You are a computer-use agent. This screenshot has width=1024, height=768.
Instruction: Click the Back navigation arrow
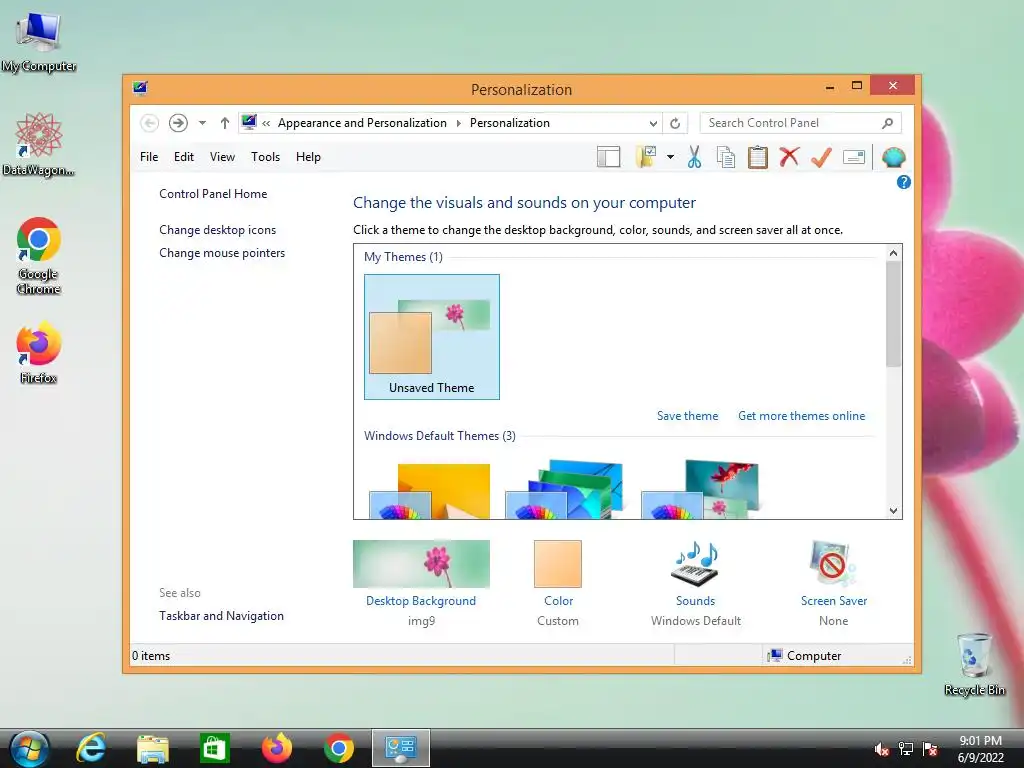pos(150,123)
